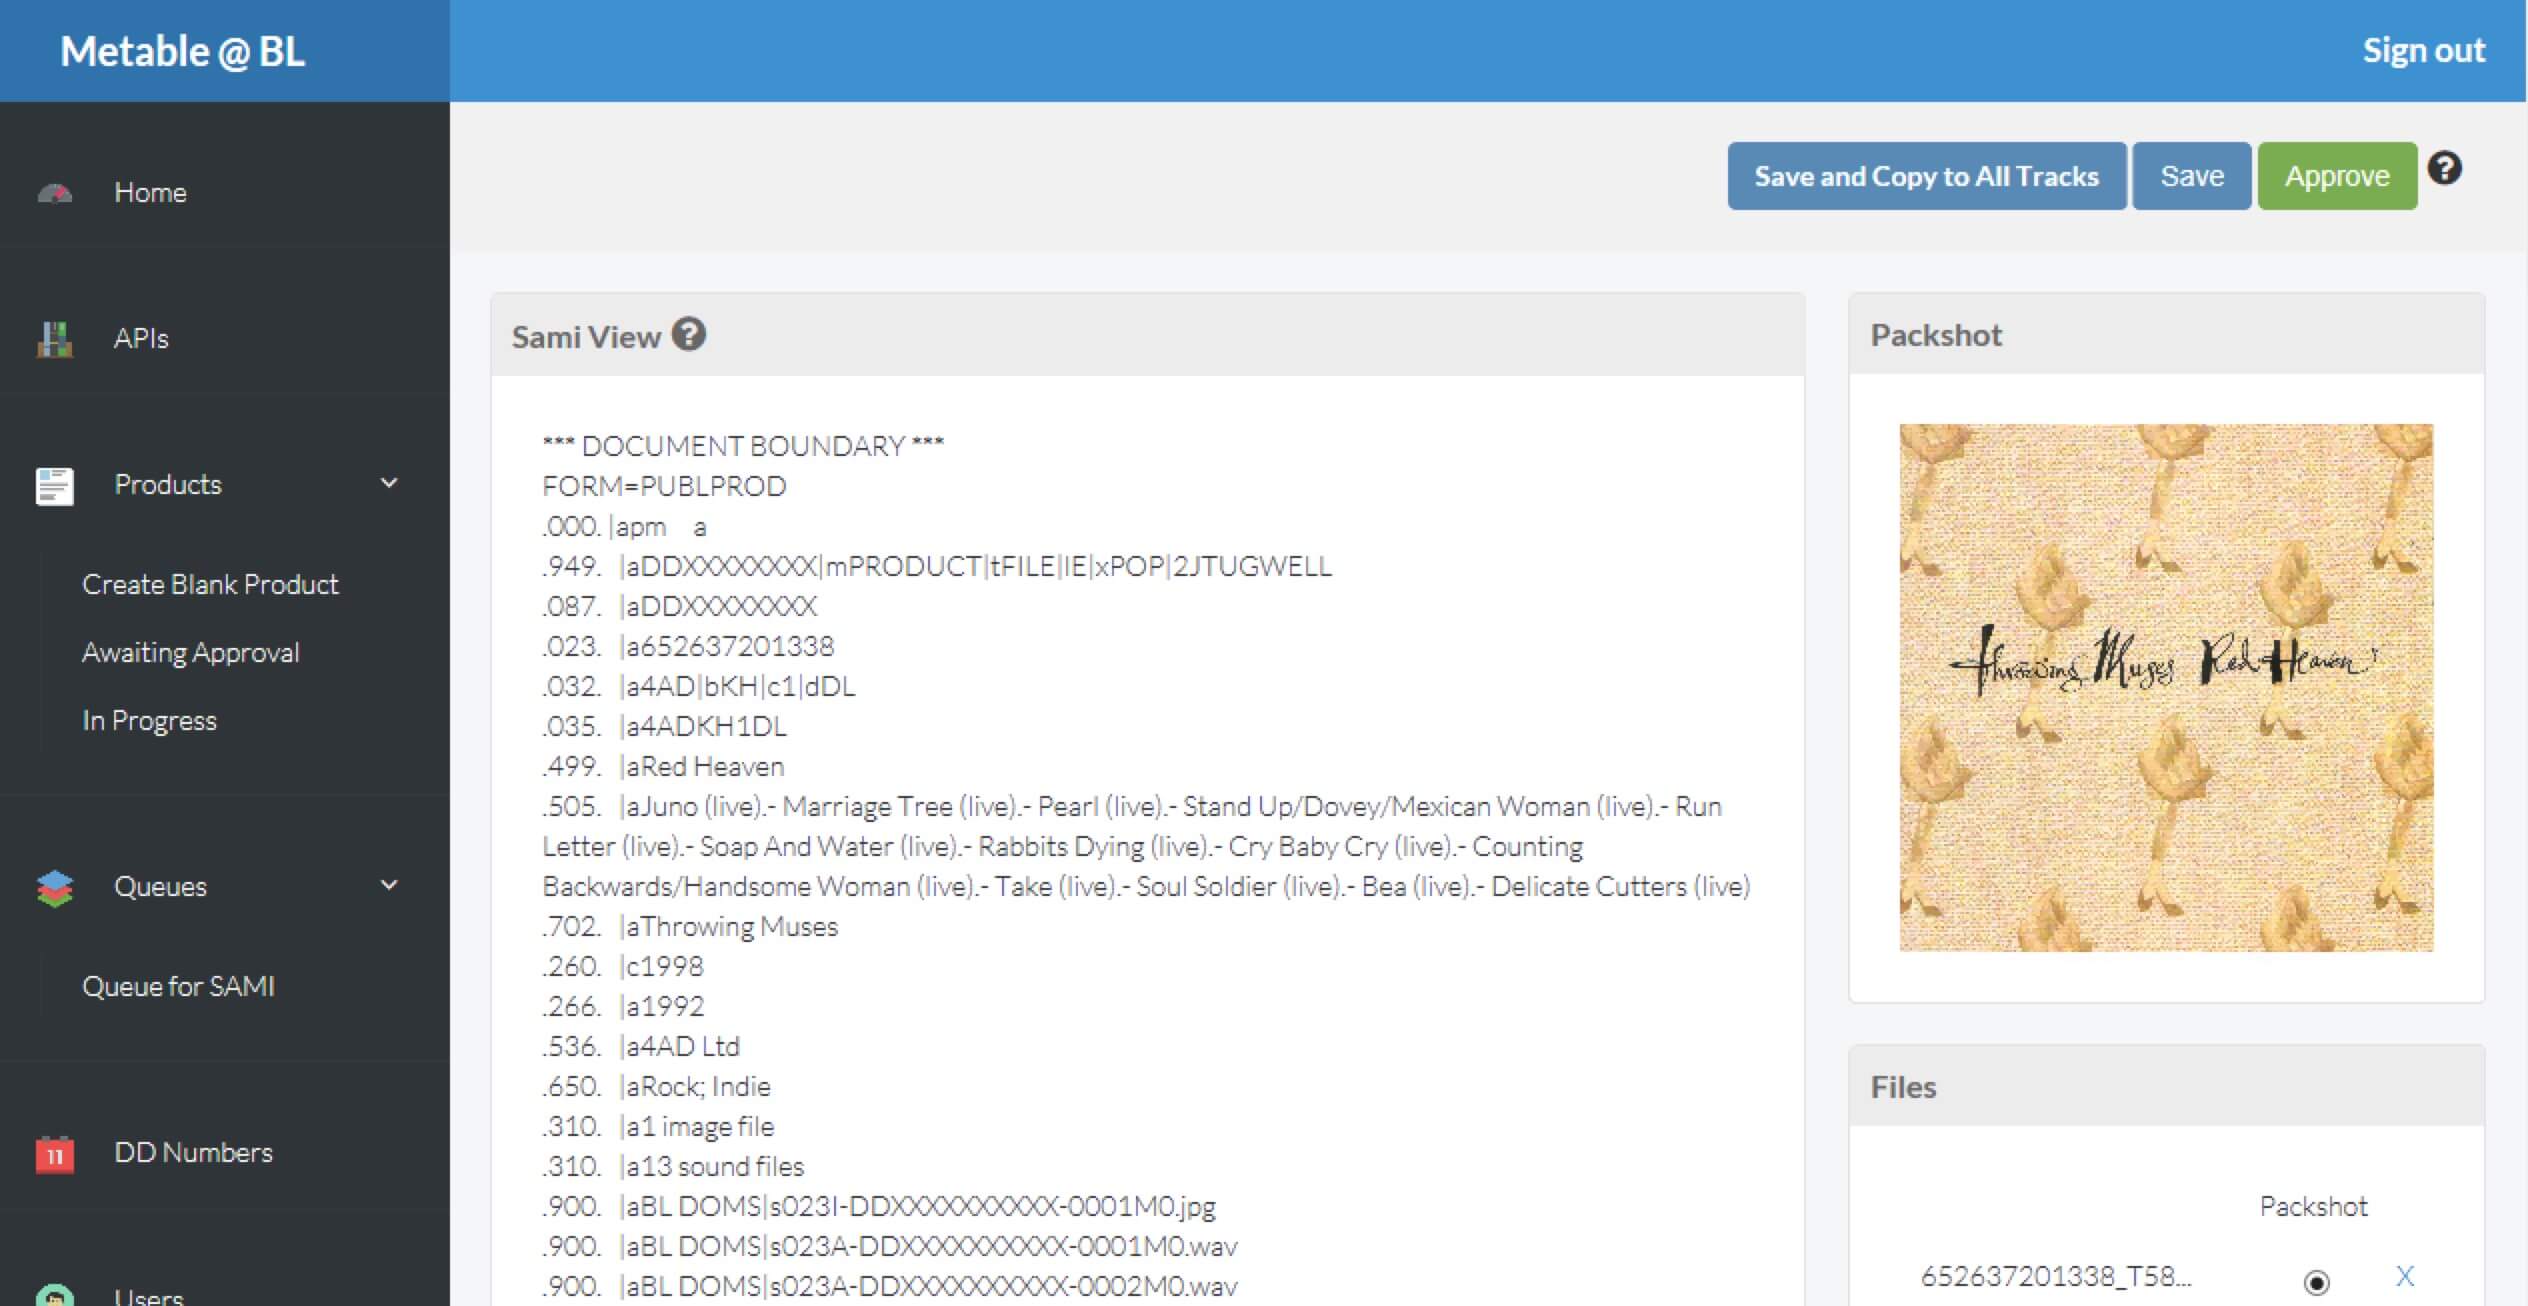The image size is (2528, 1306).
Task: Click the '.499. |aRed Heaven' line
Action: coord(663,766)
